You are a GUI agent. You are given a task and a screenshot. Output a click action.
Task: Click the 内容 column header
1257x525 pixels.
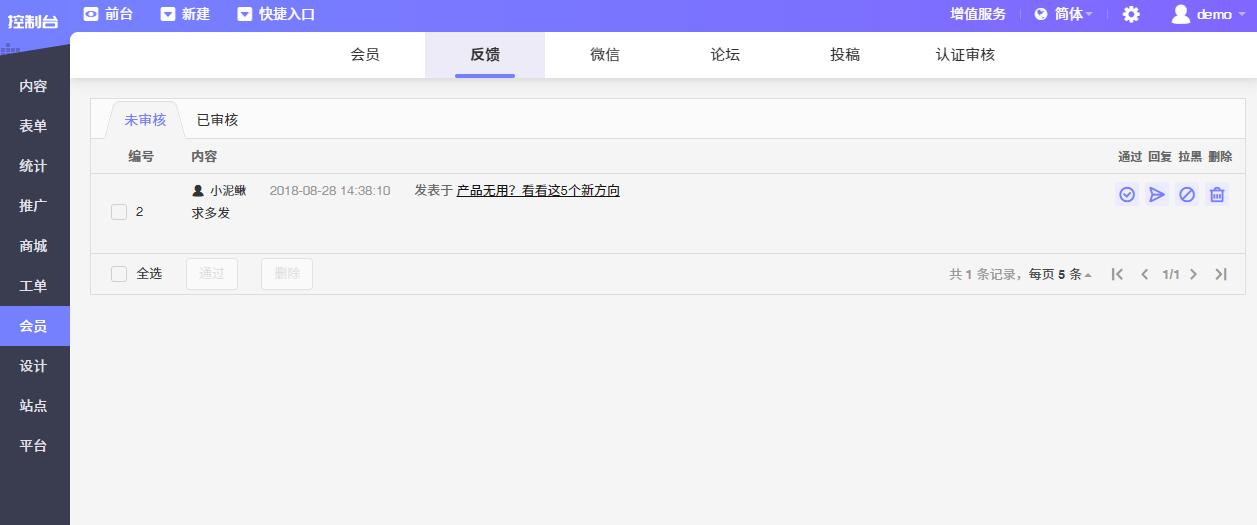coord(204,156)
